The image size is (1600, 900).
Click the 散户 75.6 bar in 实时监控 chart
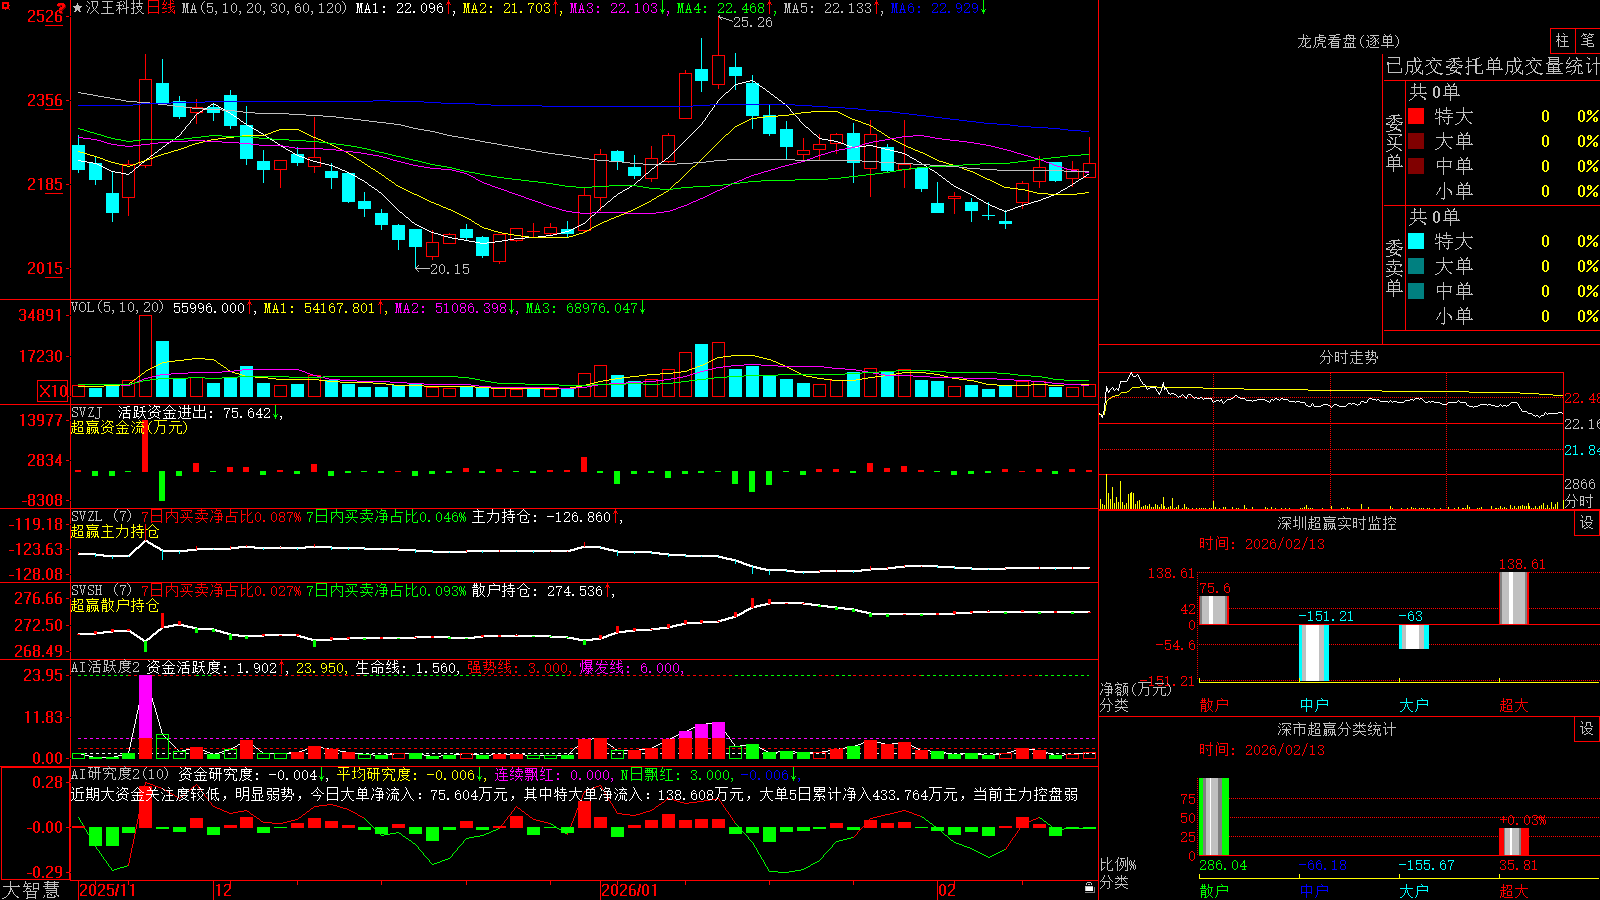pos(1214,610)
